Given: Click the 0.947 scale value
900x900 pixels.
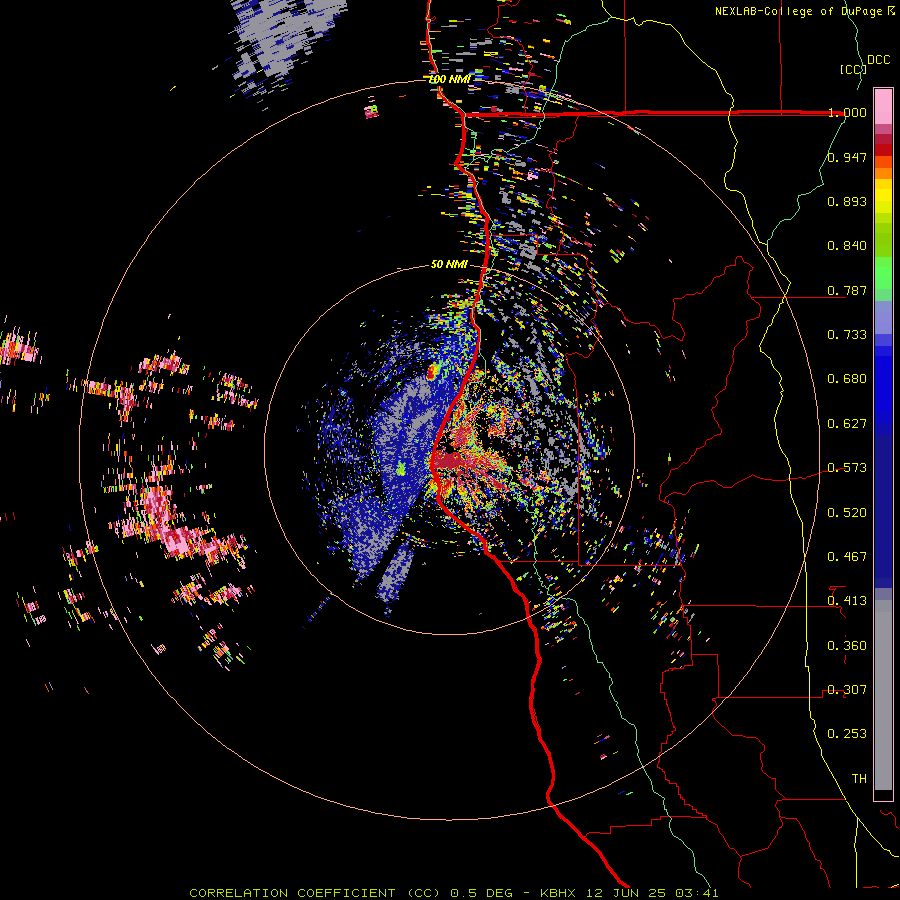Looking at the screenshot, I should click(847, 157).
